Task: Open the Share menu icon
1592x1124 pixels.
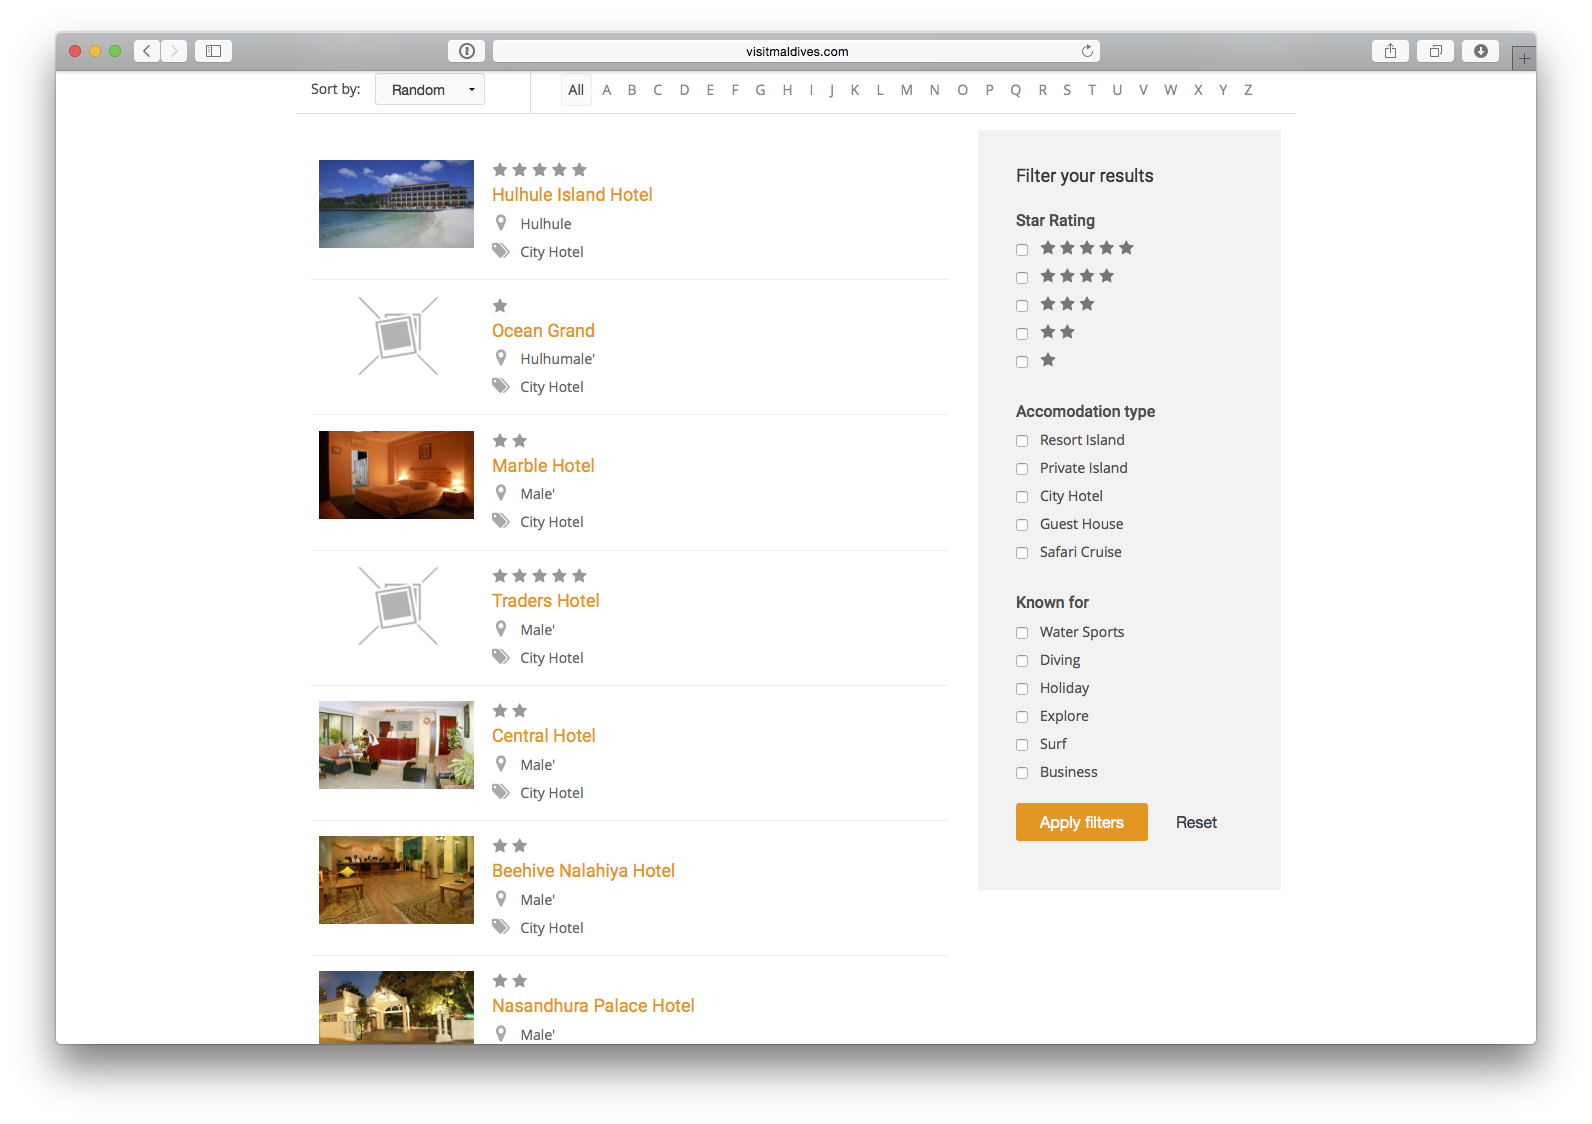Action: pyautogui.click(x=1390, y=51)
